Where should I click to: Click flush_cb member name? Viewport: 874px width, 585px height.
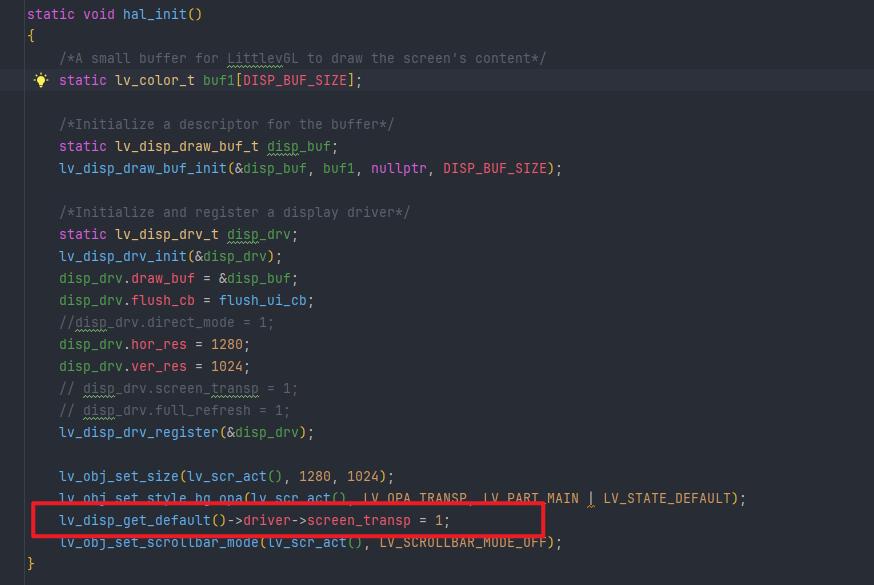coord(163,300)
